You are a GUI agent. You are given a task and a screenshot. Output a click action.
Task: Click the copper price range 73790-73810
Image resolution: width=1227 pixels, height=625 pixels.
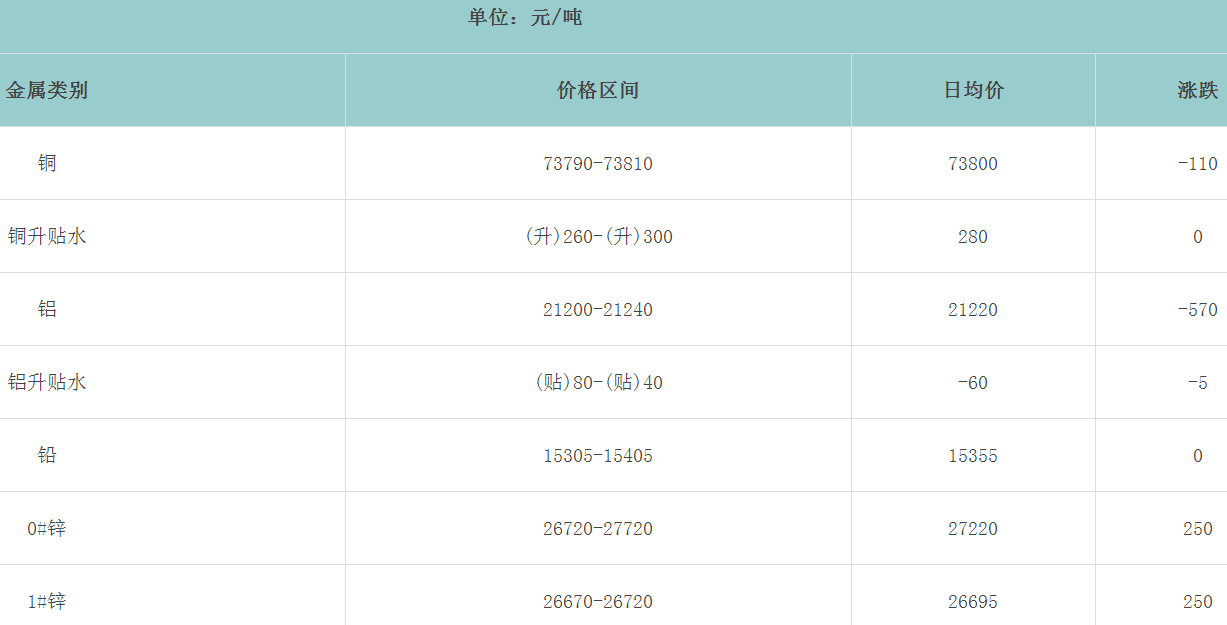[598, 164]
